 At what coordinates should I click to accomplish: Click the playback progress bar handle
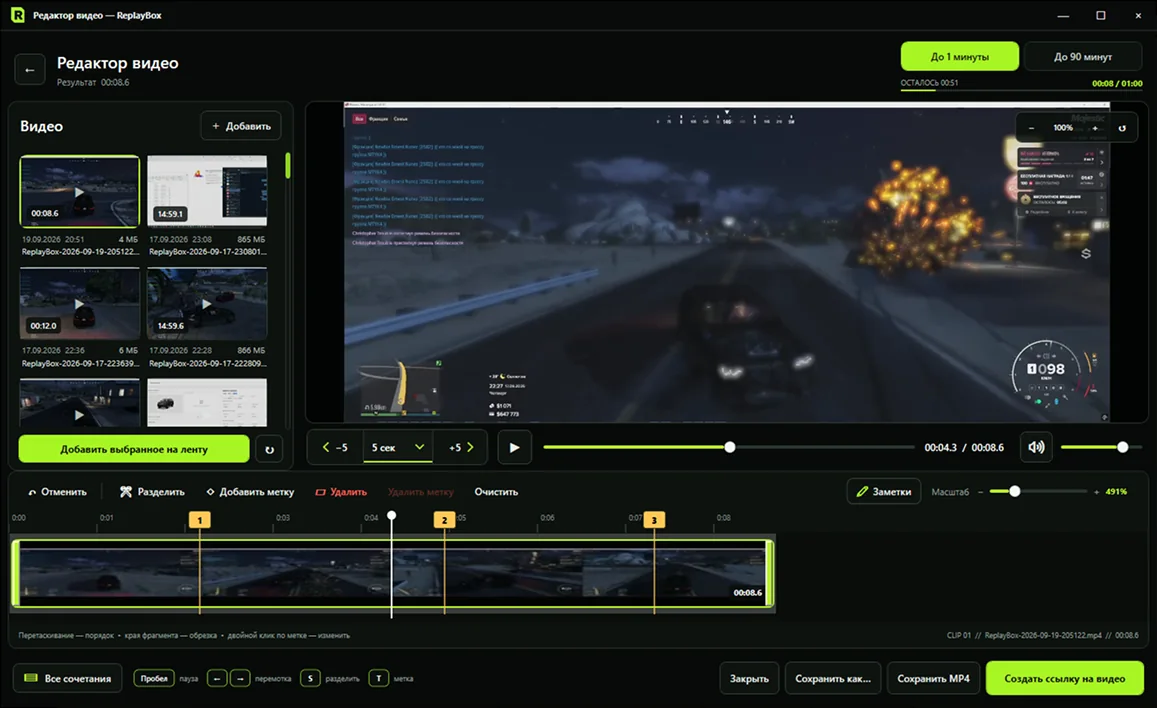click(730, 447)
